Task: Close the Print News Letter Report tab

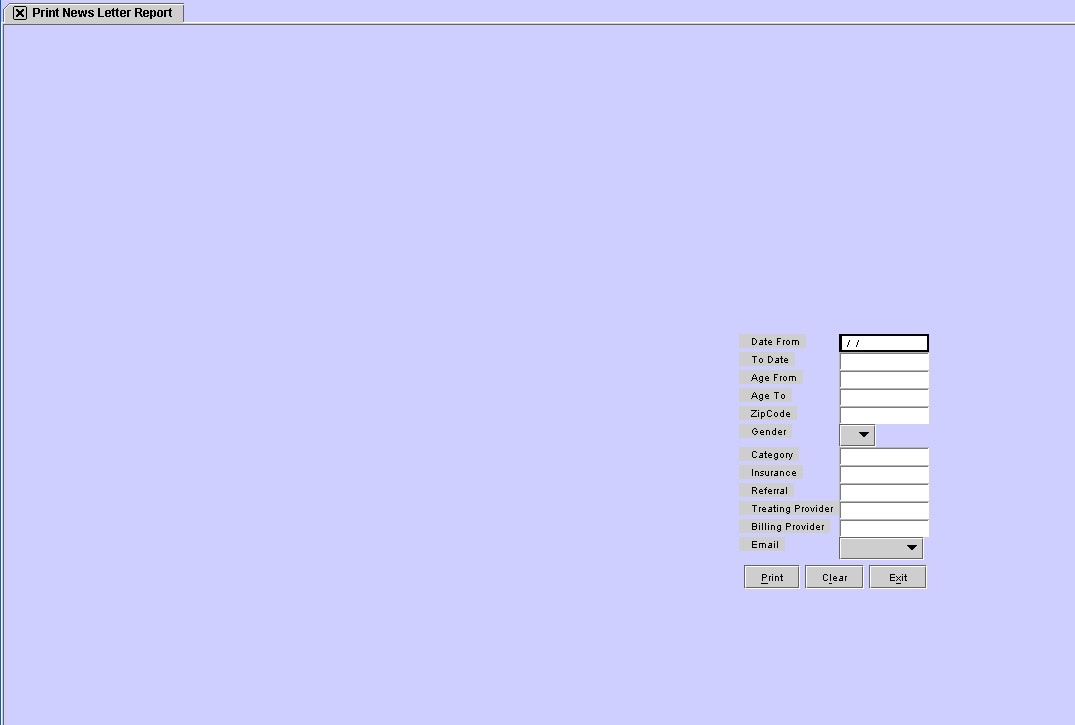Action: tap(20, 13)
